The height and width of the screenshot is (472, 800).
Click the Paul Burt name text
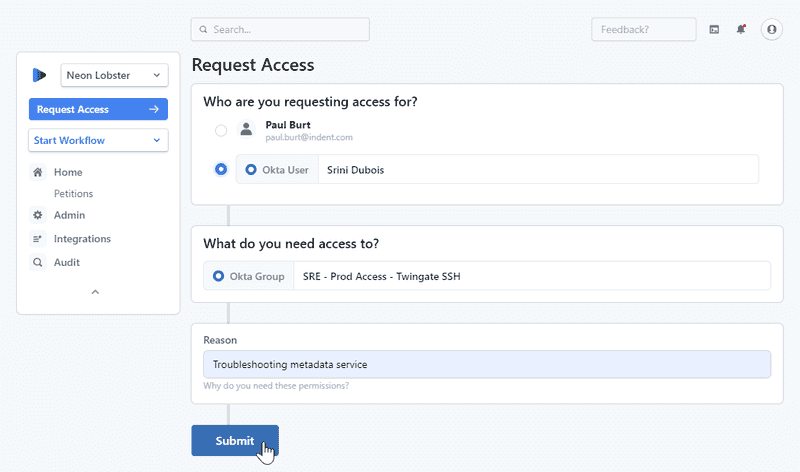coord(288,125)
